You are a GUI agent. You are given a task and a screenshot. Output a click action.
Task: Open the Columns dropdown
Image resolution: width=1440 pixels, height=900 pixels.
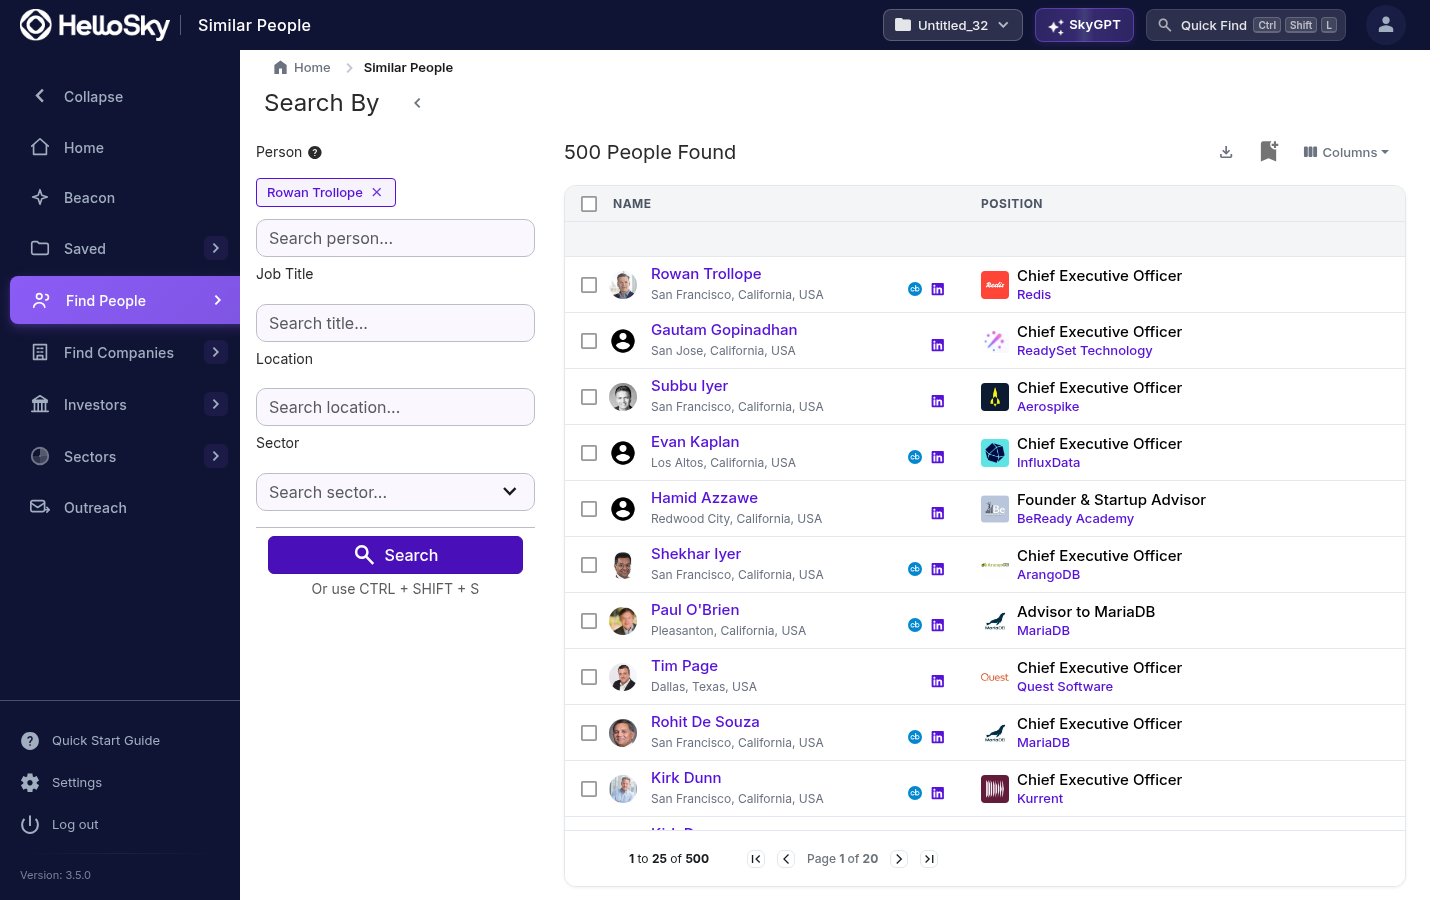(x=1346, y=152)
